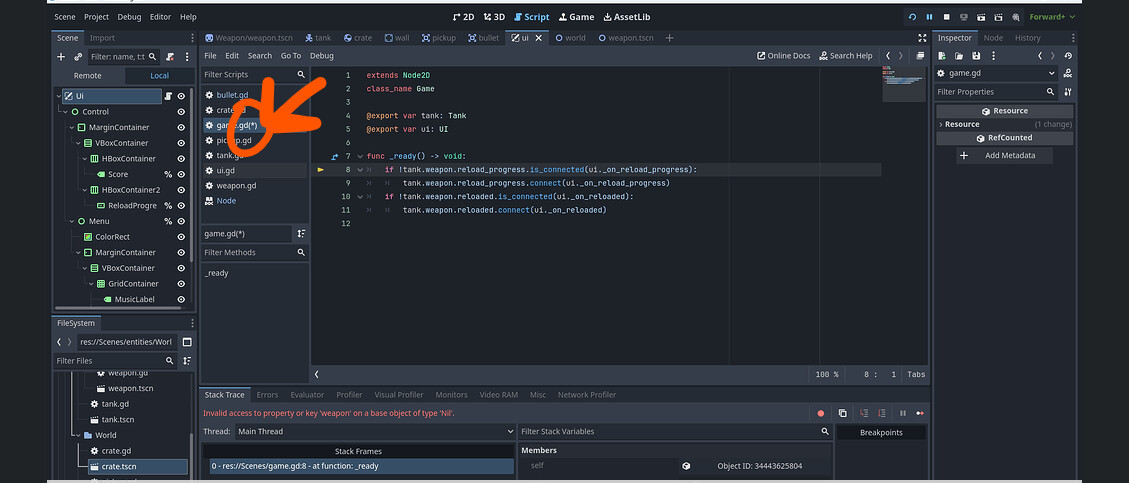Image resolution: width=1129 pixels, height=483 pixels.
Task: Click the unique name percent icon on Score
Action: point(168,174)
